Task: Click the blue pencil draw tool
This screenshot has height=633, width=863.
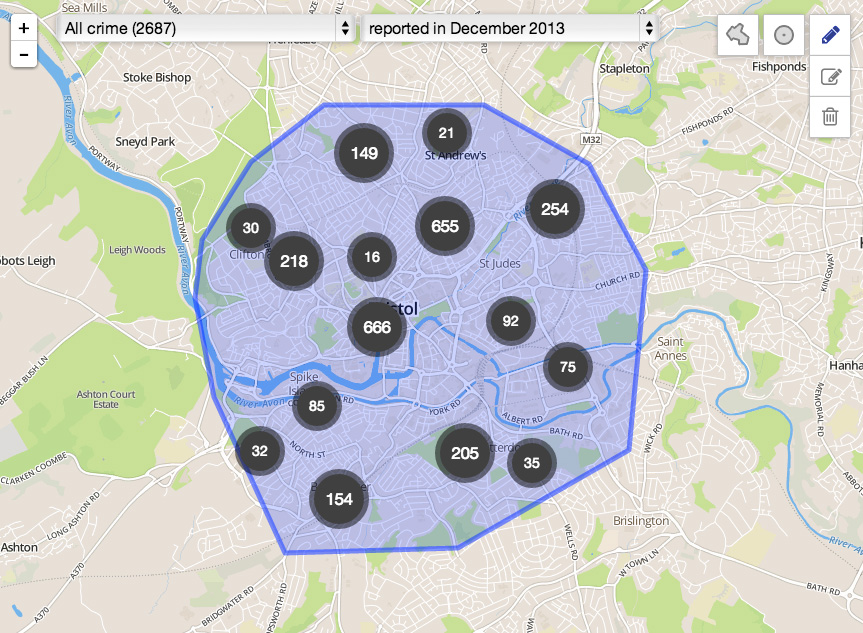Action: coord(829,35)
